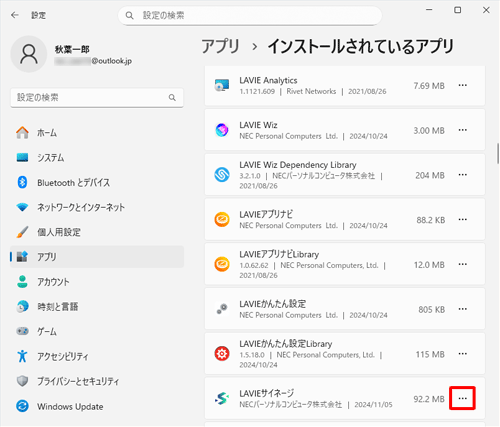Image resolution: width=500 pixels, height=427 pixels.
Task: Open more options for LAVIE Wiz
Action: point(462,130)
